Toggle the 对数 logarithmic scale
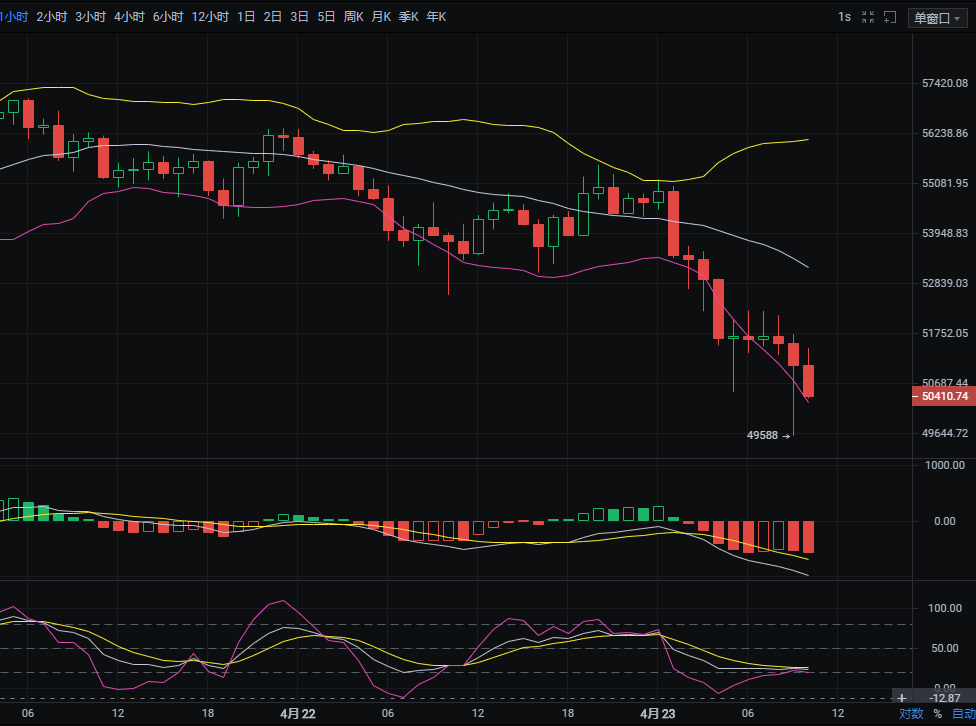976x726 pixels. (x=910, y=714)
